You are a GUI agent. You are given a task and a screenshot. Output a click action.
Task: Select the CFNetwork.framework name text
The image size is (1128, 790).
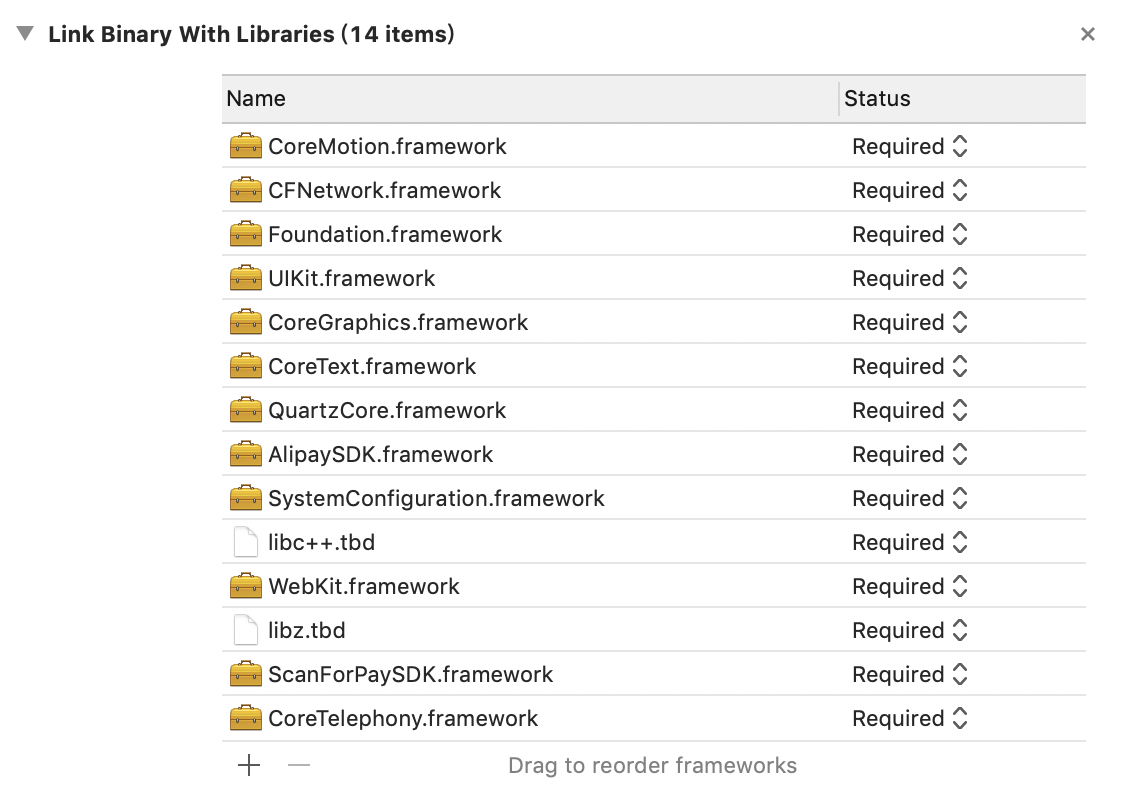click(x=384, y=190)
